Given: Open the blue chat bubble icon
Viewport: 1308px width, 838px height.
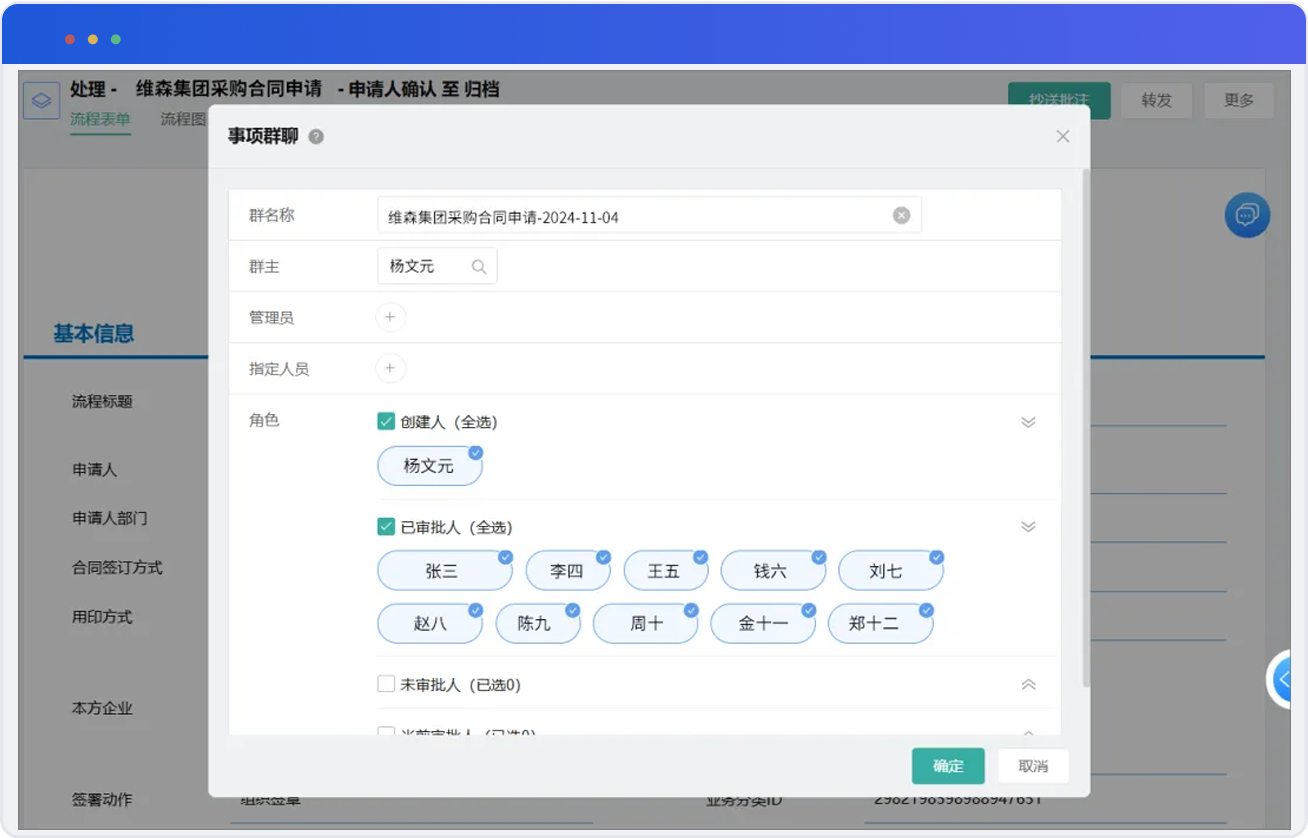Looking at the screenshot, I should [1247, 215].
